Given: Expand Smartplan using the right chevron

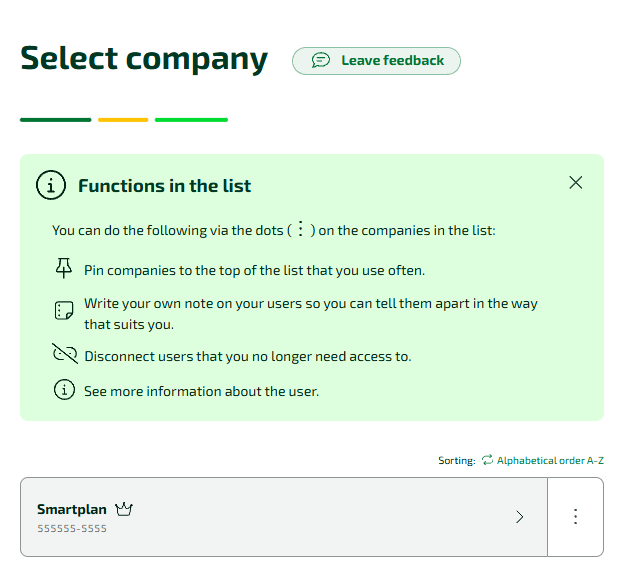Looking at the screenshot, I should pyautogui.click(x=519, y=516).
